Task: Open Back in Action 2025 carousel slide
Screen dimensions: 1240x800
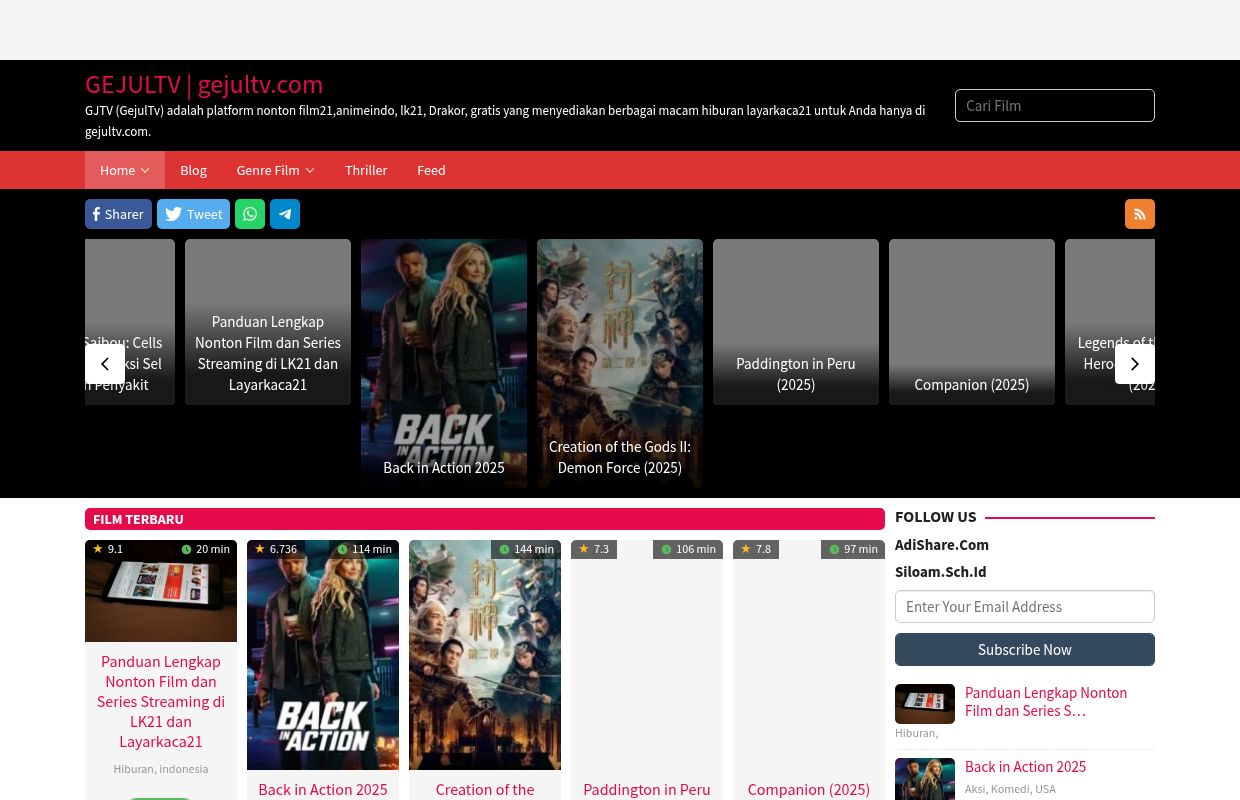Action: click(x=444, y=363)
